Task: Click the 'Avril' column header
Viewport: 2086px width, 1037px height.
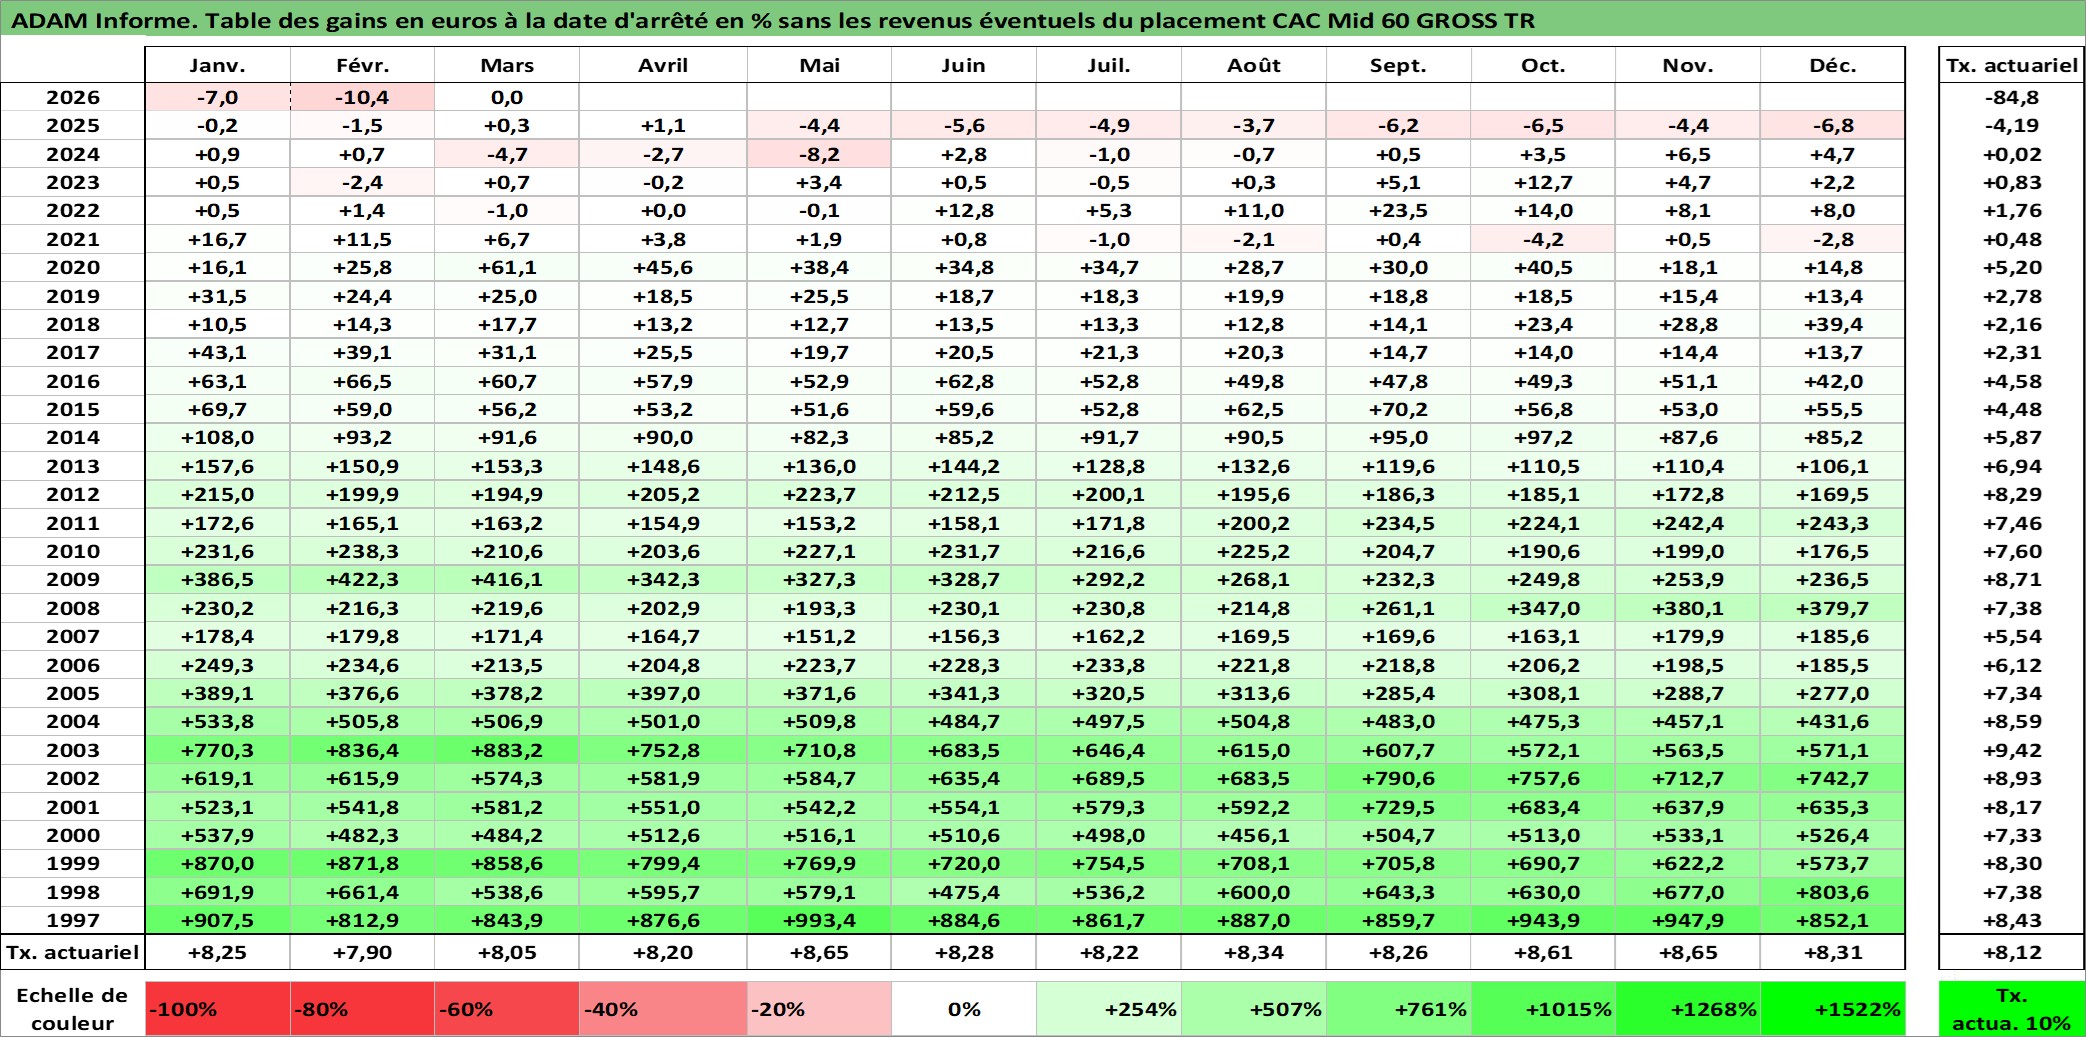Action: [x=663, y=65]
